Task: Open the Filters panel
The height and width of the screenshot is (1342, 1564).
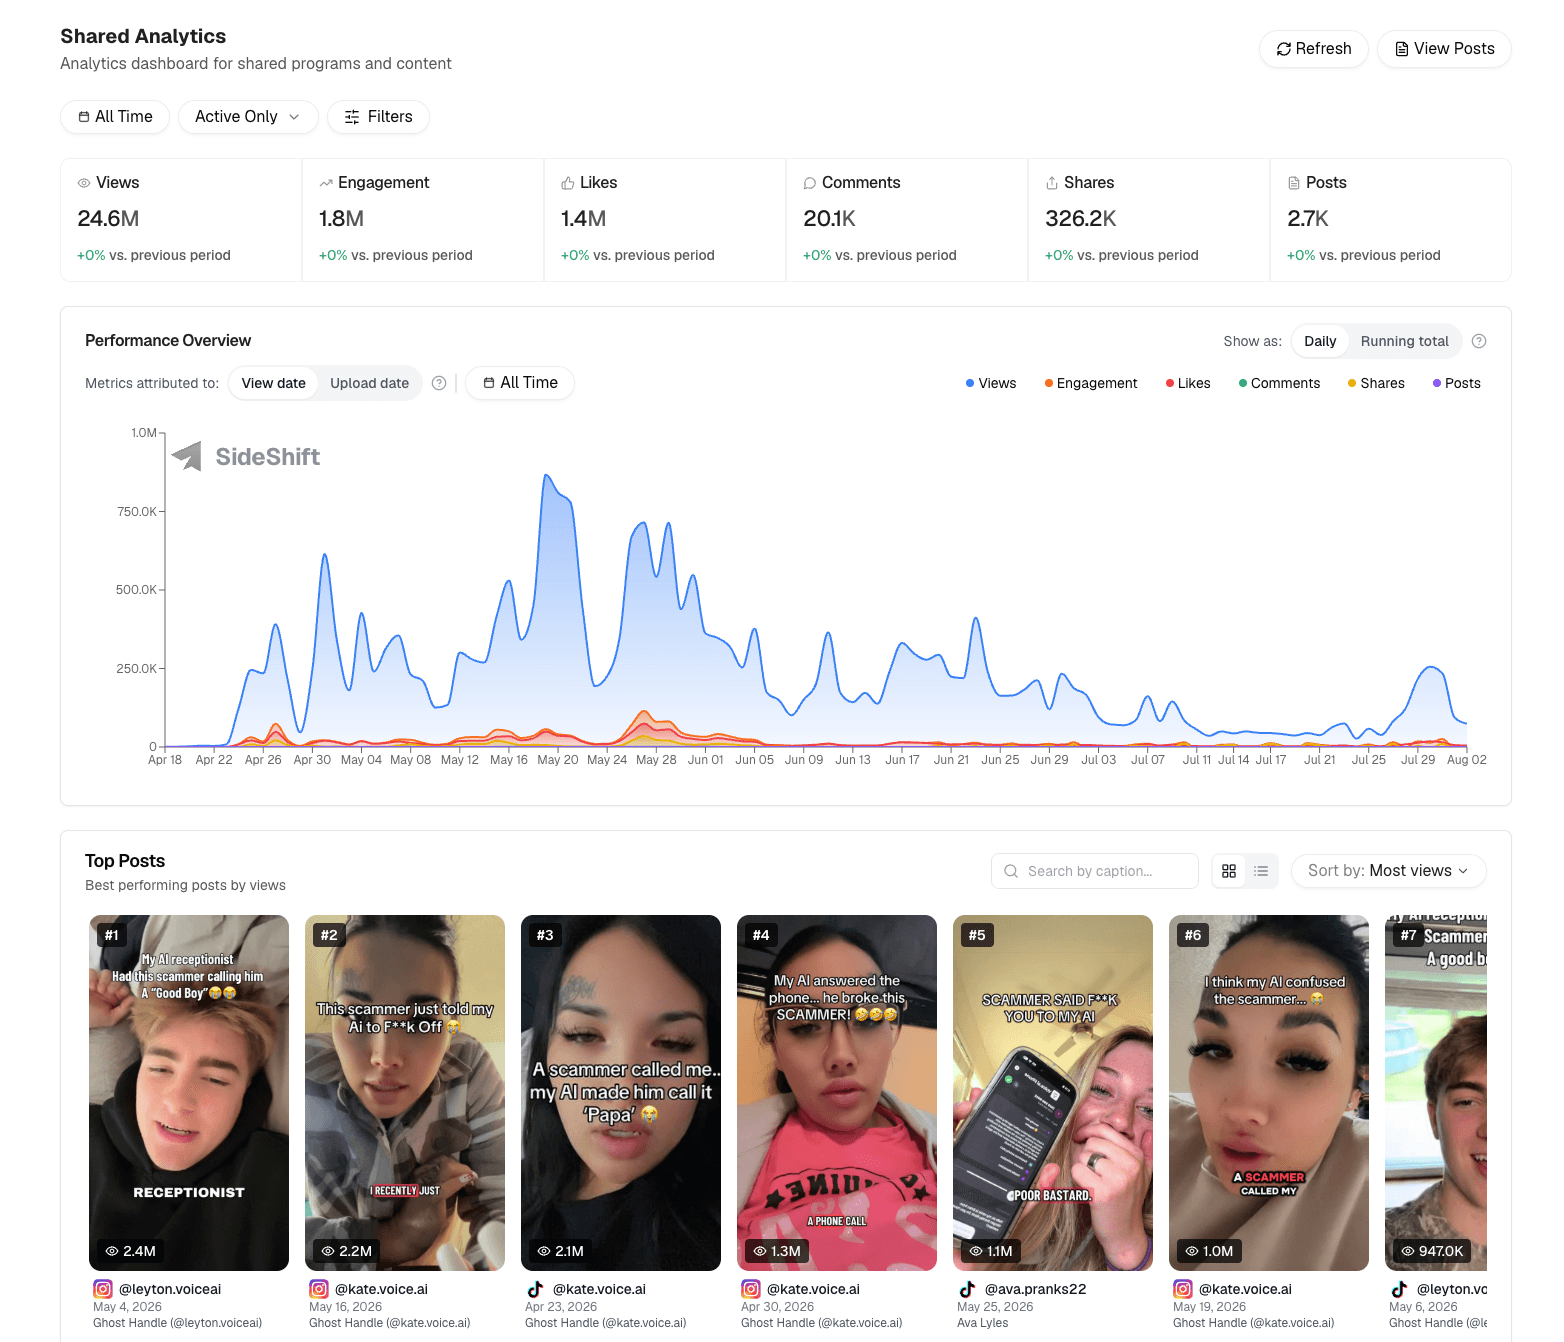Action: click(378, 117)
